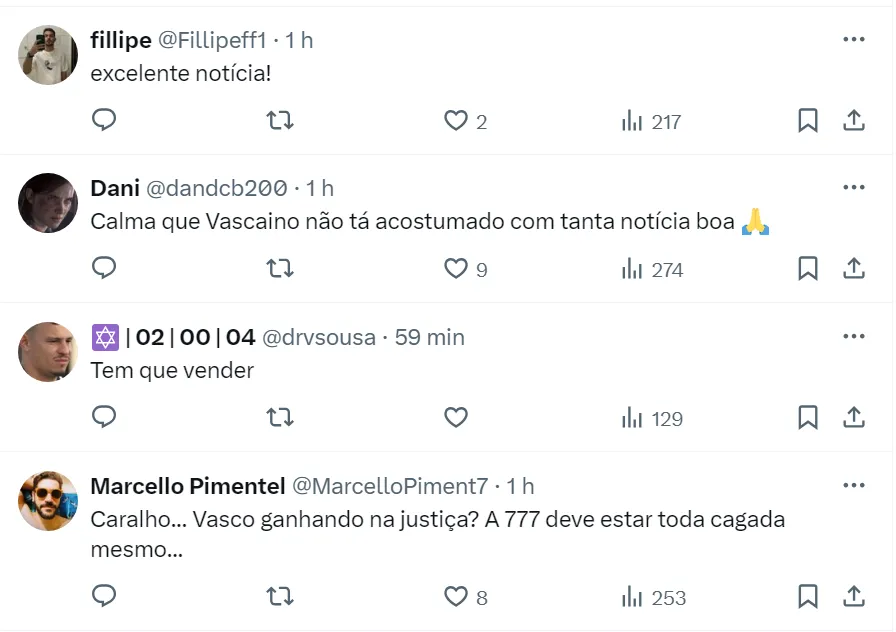
Task: Click the Dani display name
Action: pos(114,188)
